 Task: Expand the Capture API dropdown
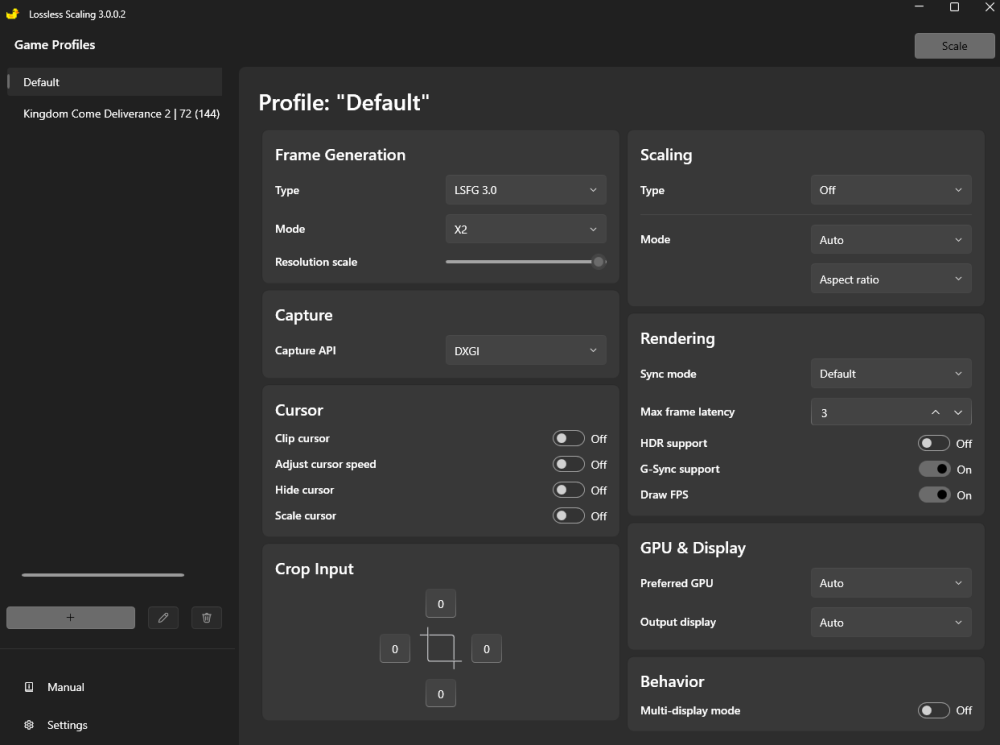tap(525, 351)
